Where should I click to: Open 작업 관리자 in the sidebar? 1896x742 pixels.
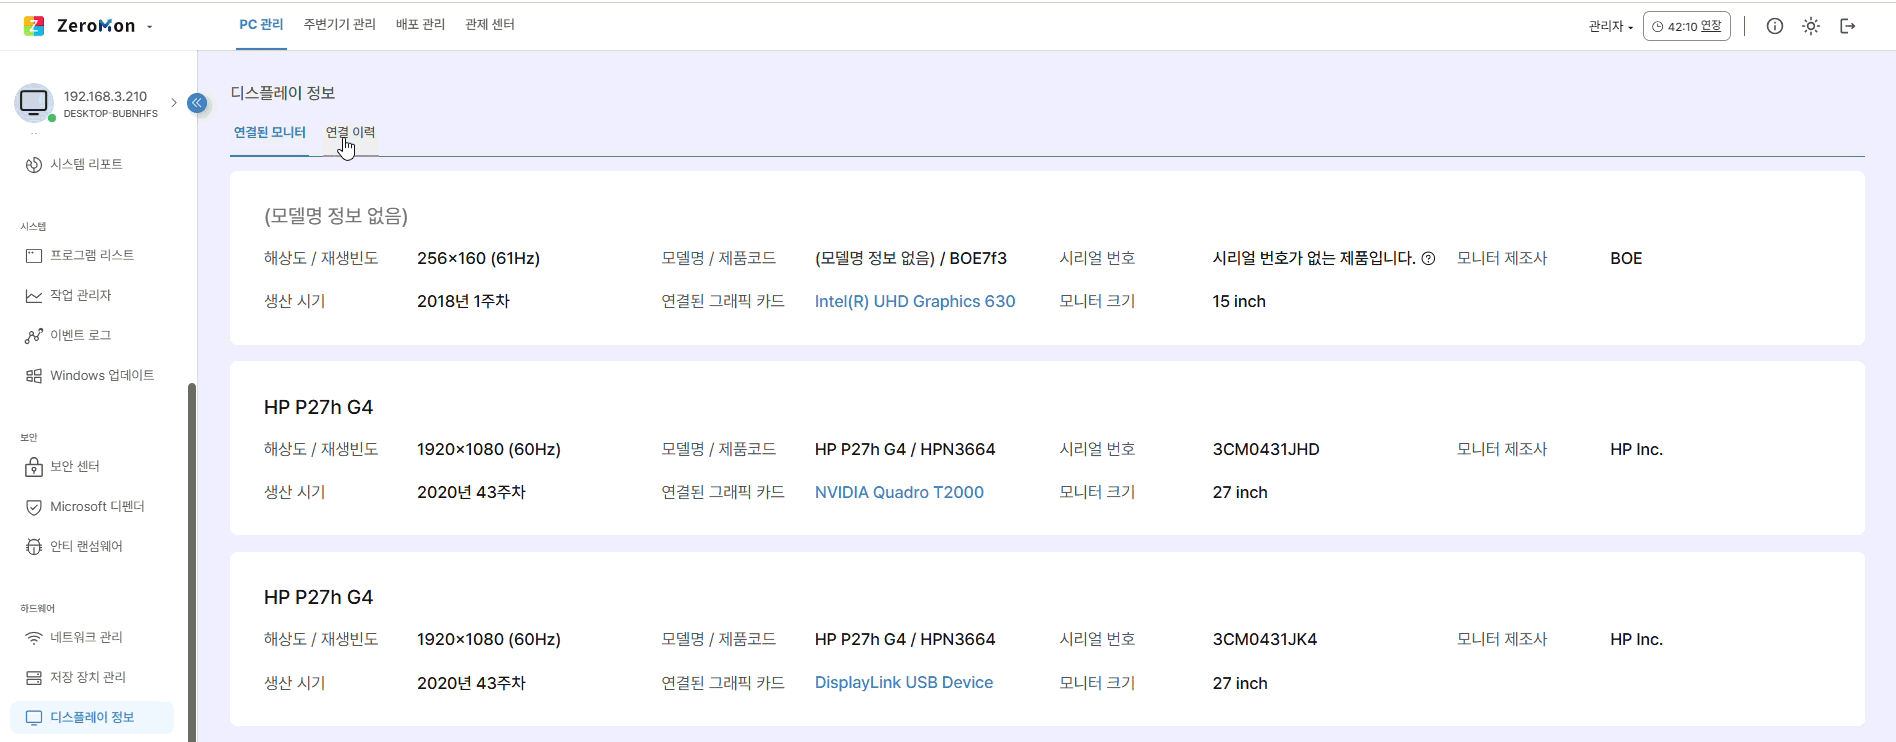tap(80, 295)
